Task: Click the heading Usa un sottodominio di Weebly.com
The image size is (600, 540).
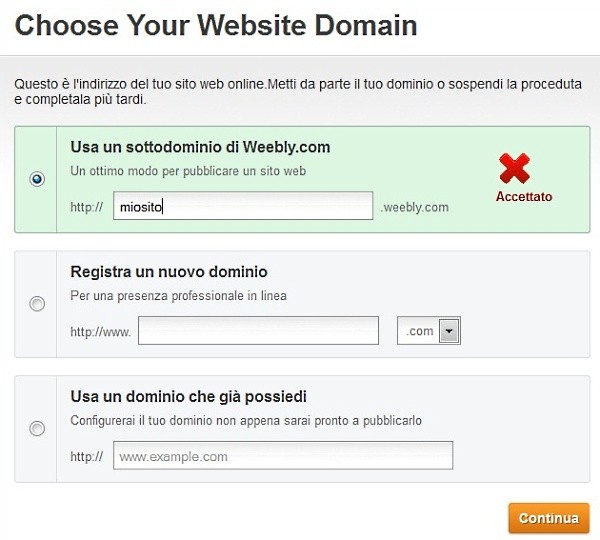Action: (x=200, y=147)
